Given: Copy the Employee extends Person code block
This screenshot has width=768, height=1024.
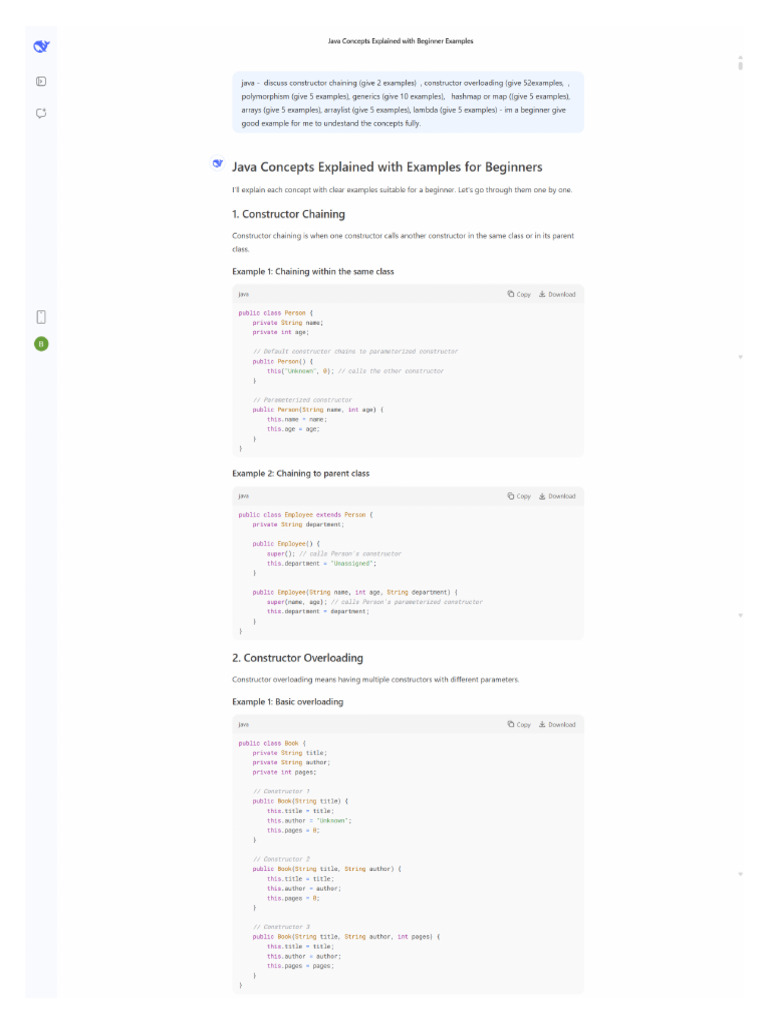Looking at the screenshot, I should [x=519, y=496].
